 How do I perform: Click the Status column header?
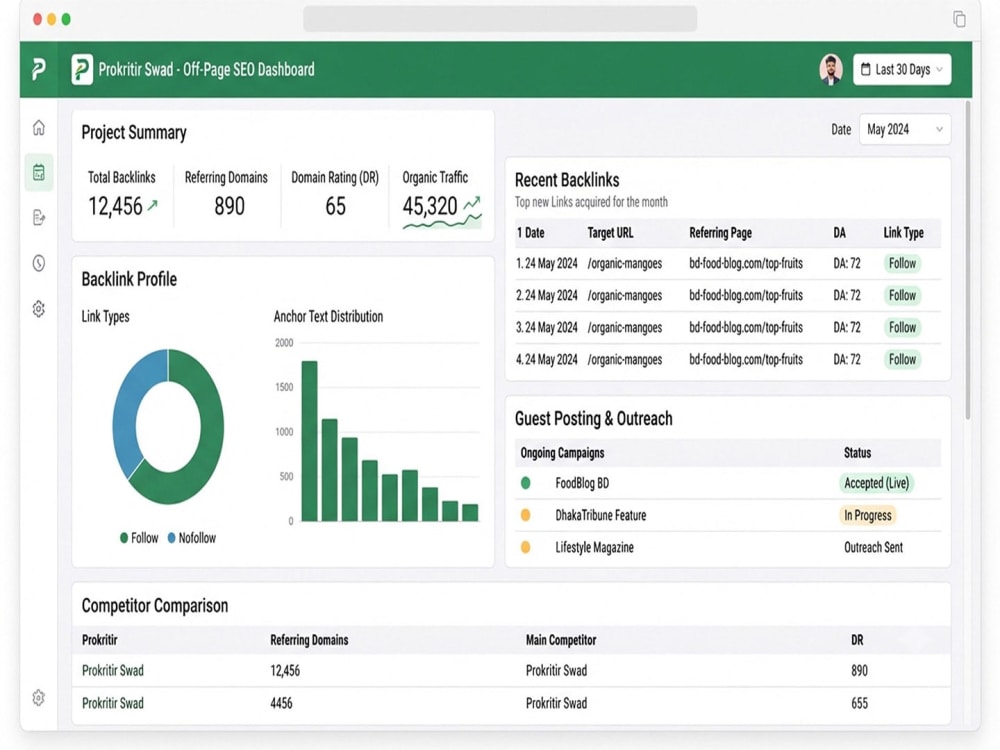pyautogui.click(x=857, y=453)
